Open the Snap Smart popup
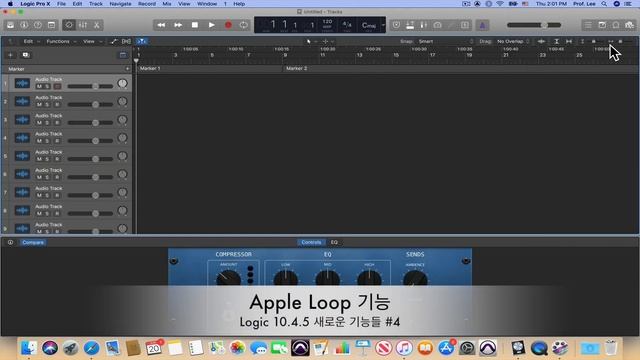Screen dimensions: 640x360 pos(445,42)
